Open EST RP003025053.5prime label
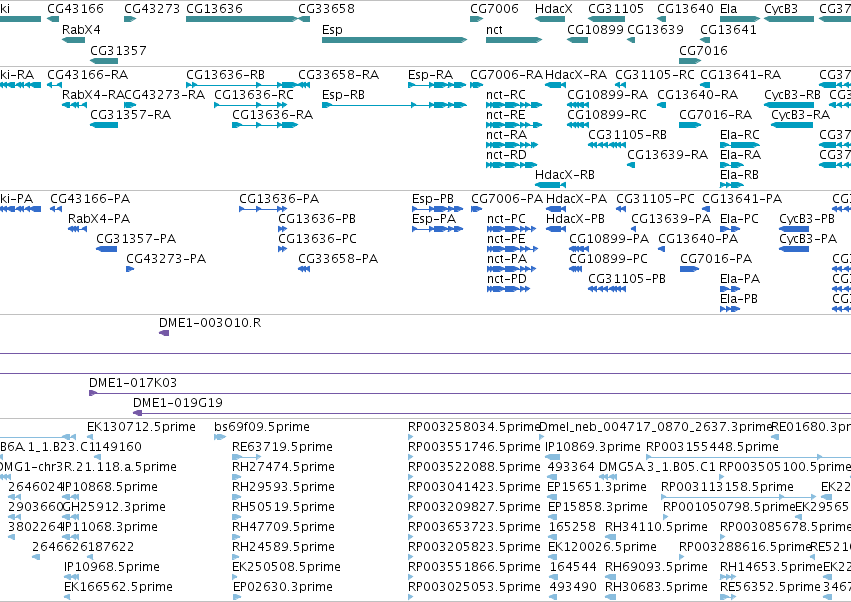Screen dimensions: 851x602 point(474,587)
